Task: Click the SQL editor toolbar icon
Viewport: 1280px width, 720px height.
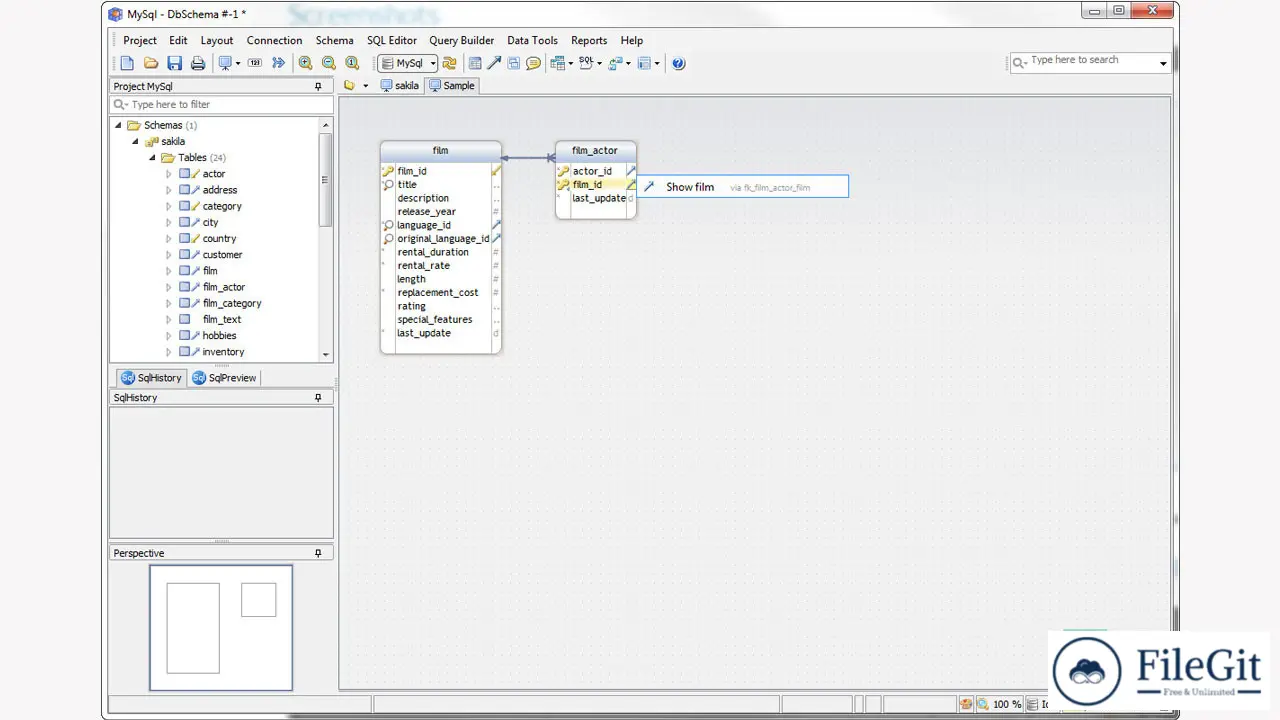Action: point(586,63)
